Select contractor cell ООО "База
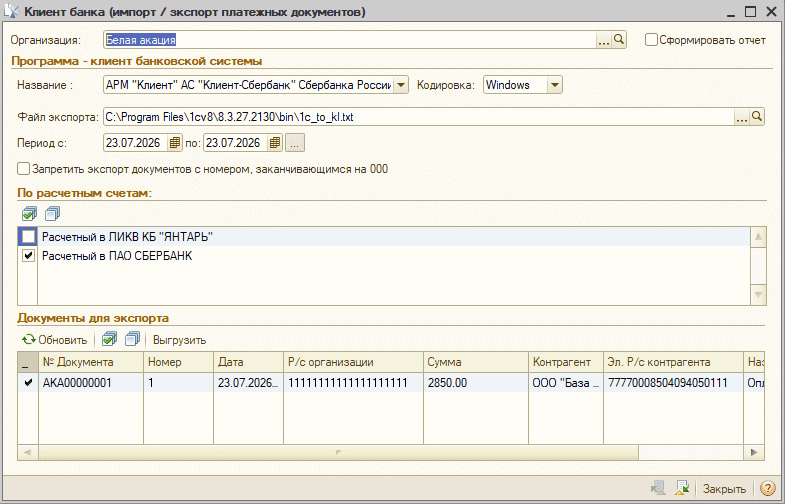785x504 pixels. coord(566,383)
